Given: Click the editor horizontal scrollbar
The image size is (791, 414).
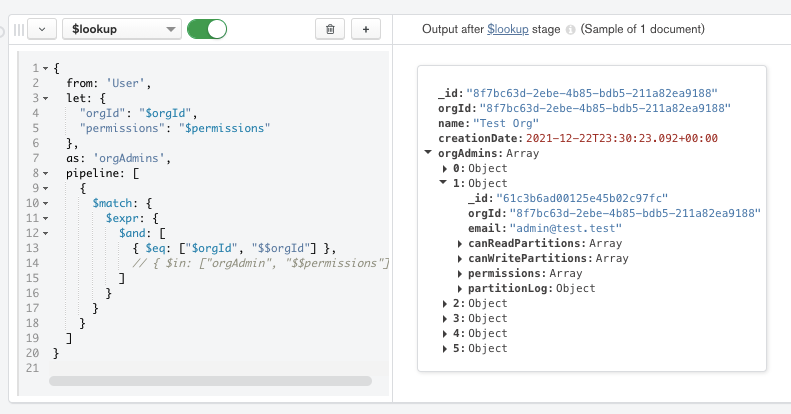Looking at the screenshot, I should pyautogui.click(x=210, y=381).
